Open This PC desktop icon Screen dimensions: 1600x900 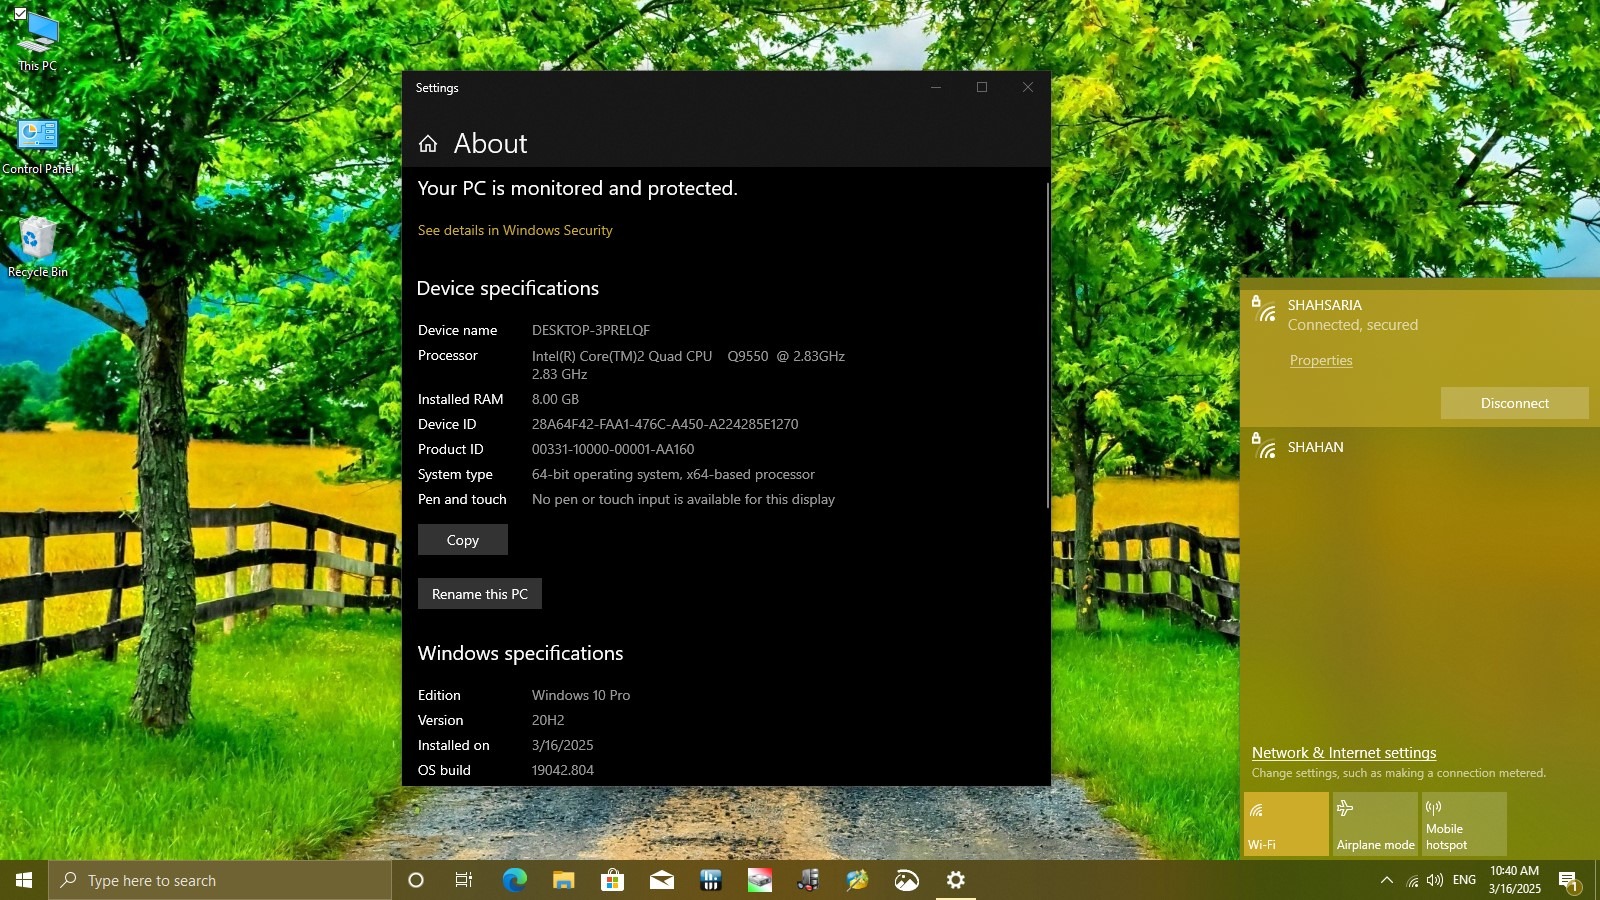click(38, 42)
